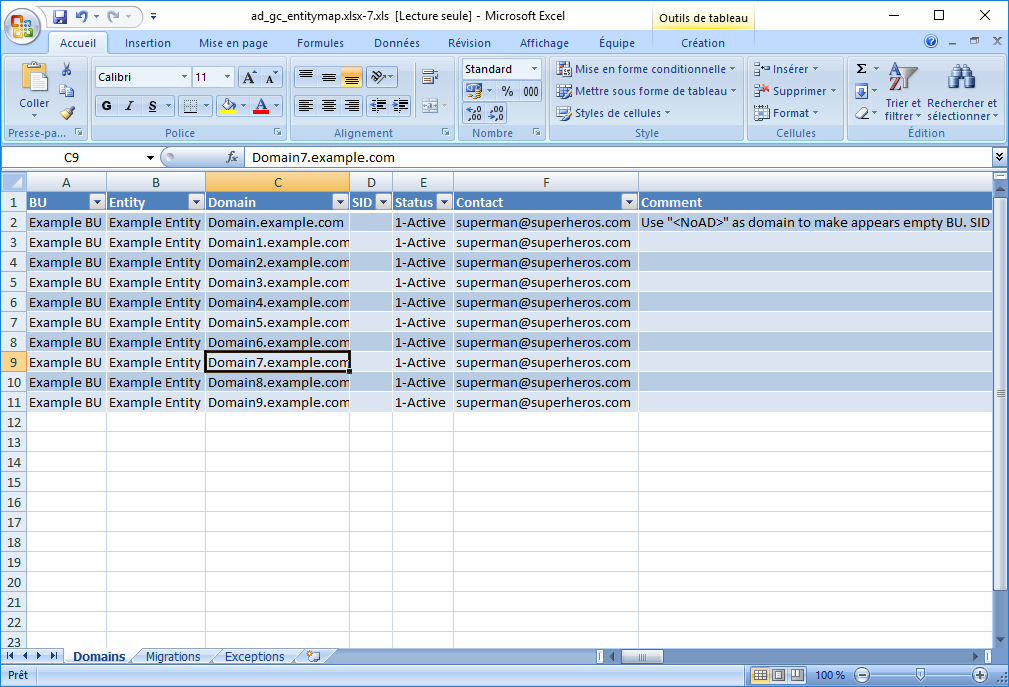This screenshot has width=1009, height=687.
Task: Save the workbook with the floppy icon
Action: click(x=60, y=16)
